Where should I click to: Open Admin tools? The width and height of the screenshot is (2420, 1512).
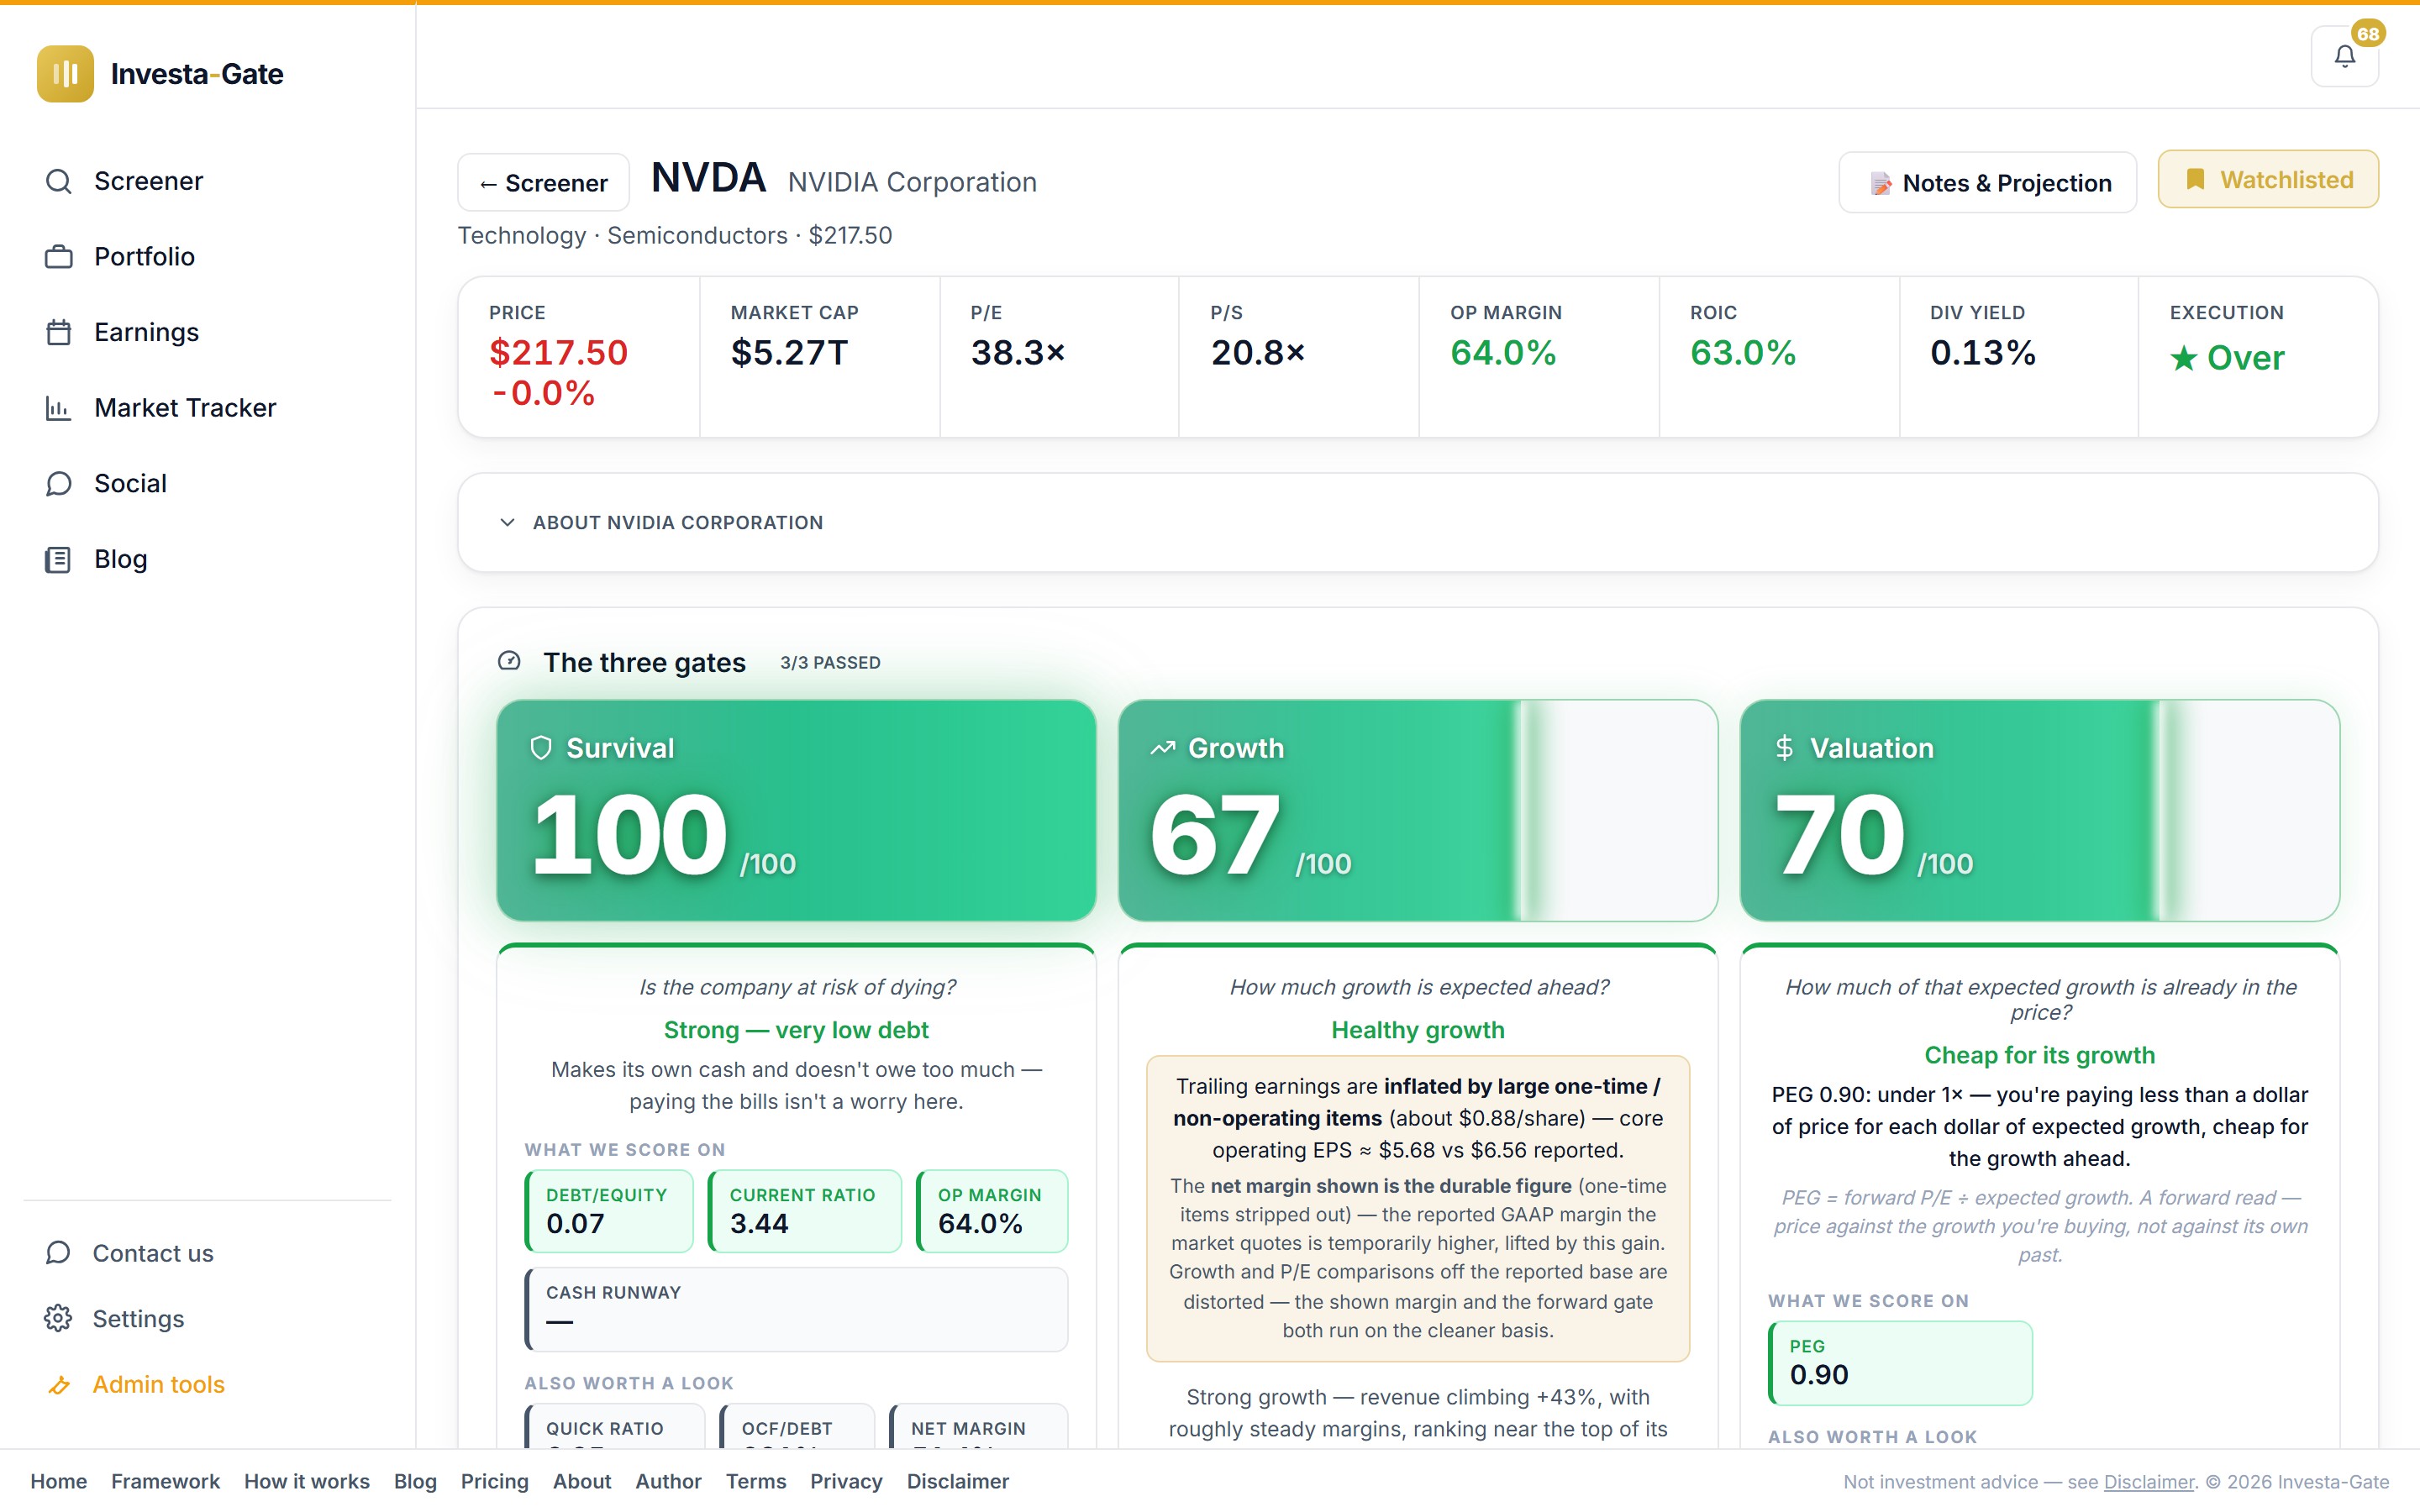(207, 1385)
